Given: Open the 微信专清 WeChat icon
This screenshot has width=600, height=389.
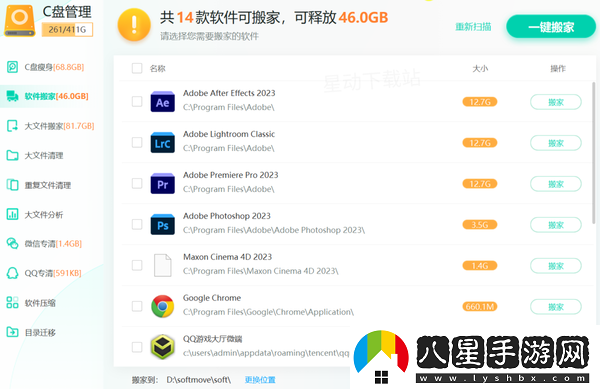Looking at the screenshot, I should click(x=12, y=244).
